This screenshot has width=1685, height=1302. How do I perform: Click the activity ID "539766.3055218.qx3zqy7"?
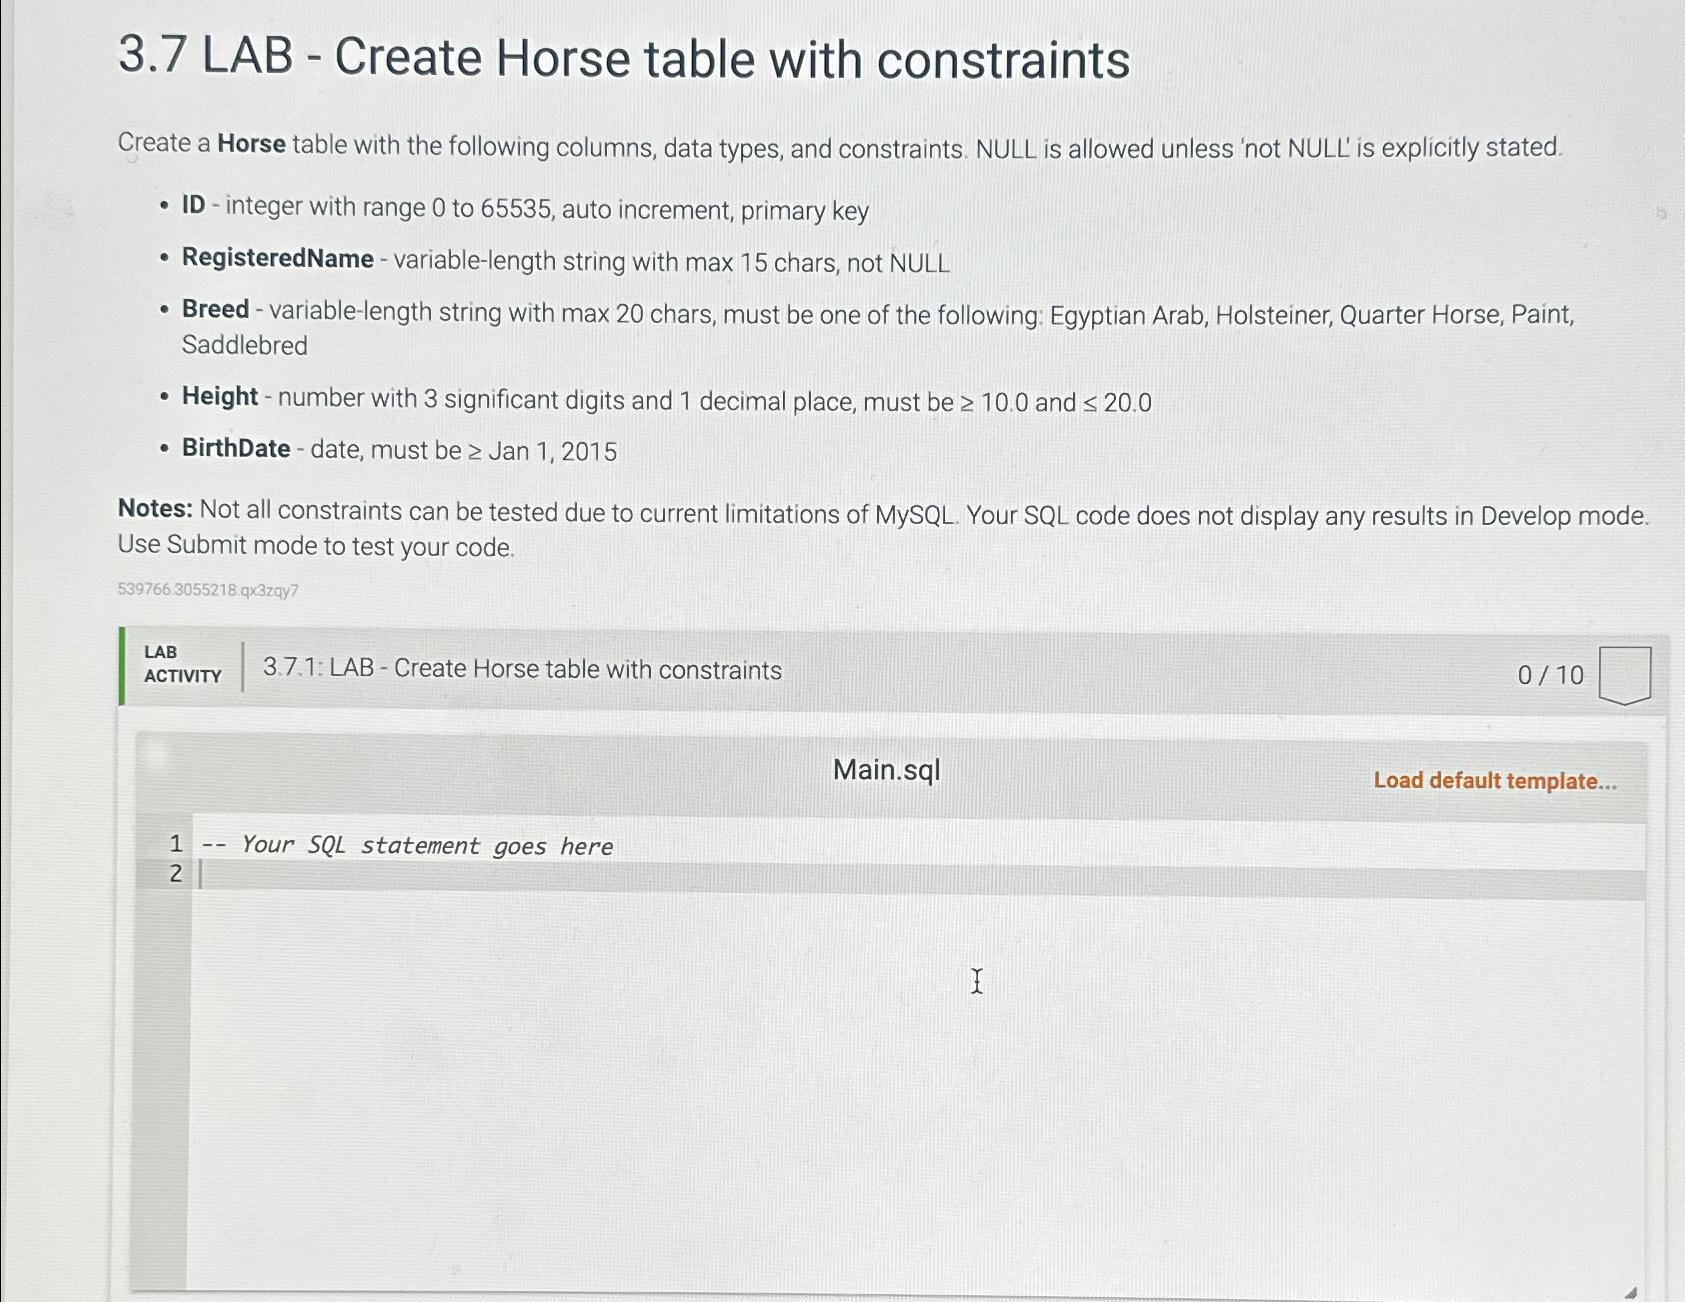[208, 591]
